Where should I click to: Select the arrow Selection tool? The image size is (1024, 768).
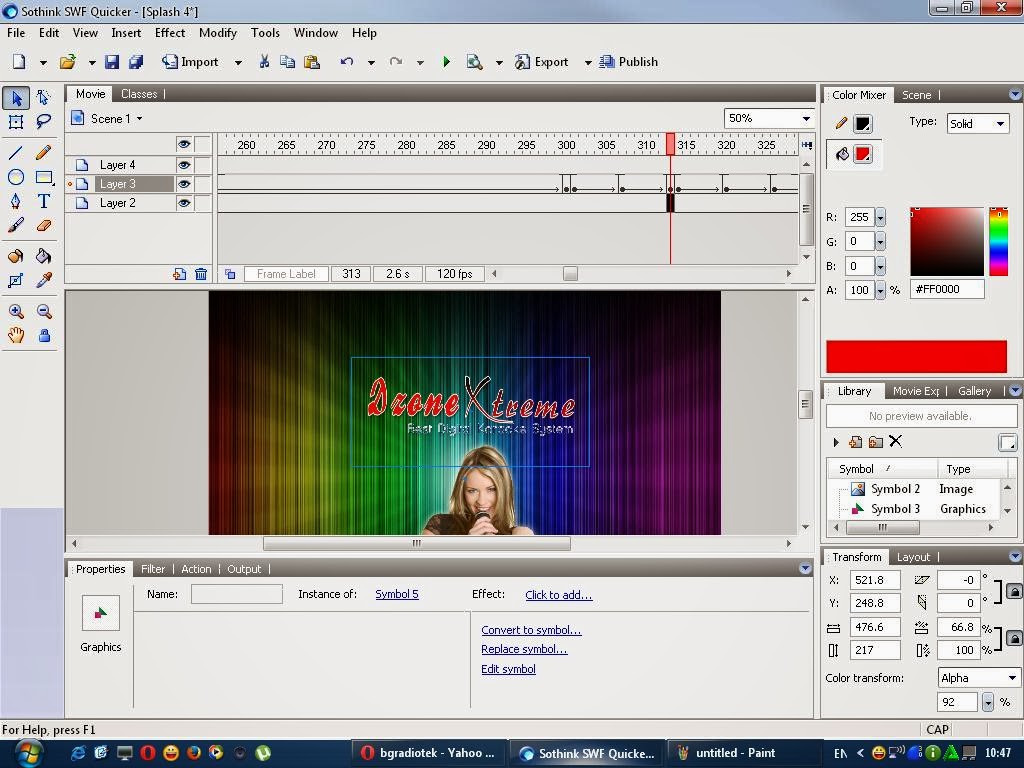click(x=16, y=99)
